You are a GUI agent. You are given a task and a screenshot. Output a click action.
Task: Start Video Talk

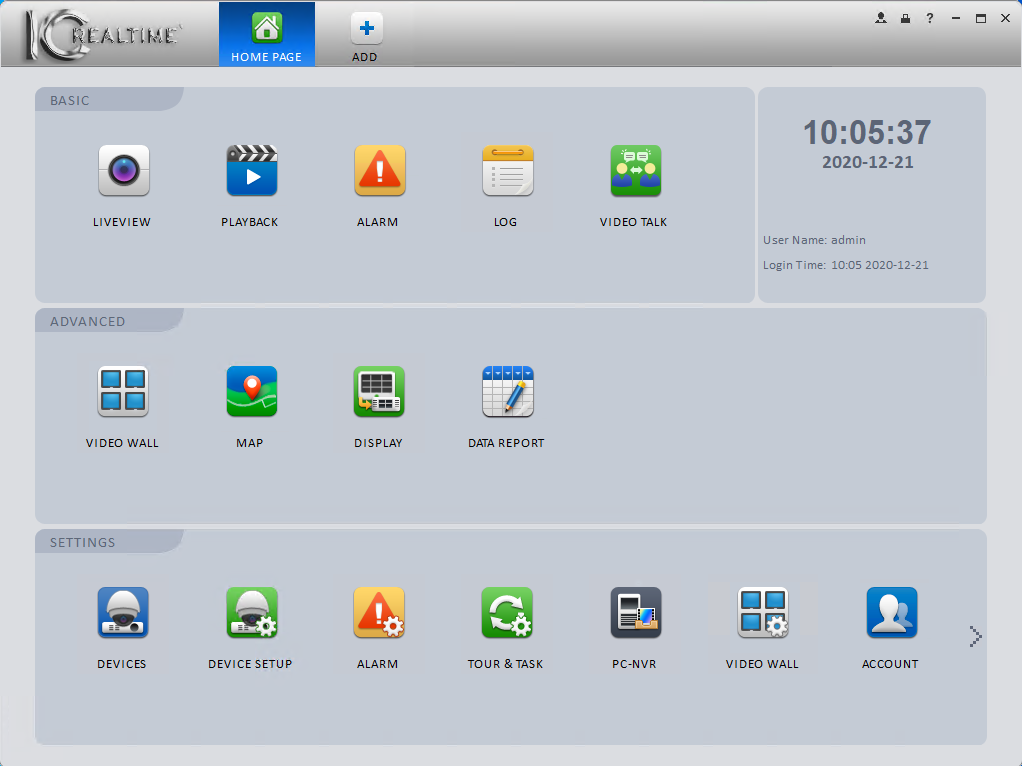[635, 171]
